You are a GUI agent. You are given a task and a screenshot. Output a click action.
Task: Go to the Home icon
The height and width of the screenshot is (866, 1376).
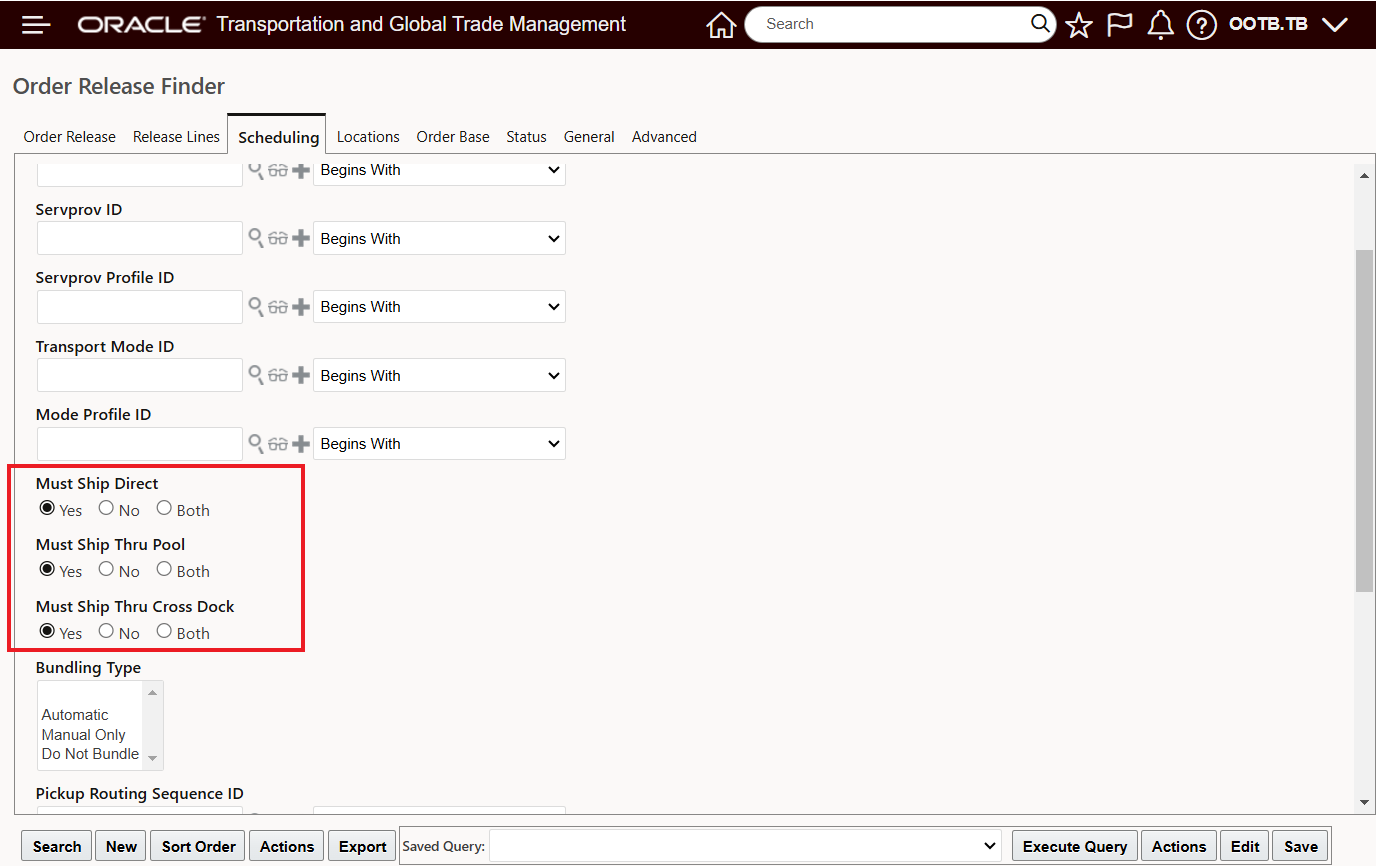click(721, 25)
